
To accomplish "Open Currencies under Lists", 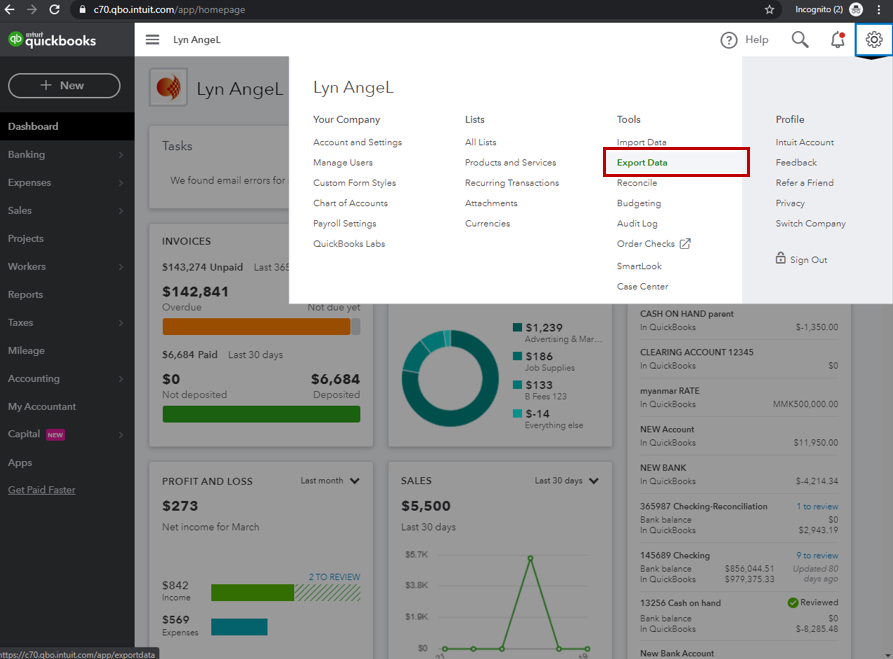I will click(488, 223).
